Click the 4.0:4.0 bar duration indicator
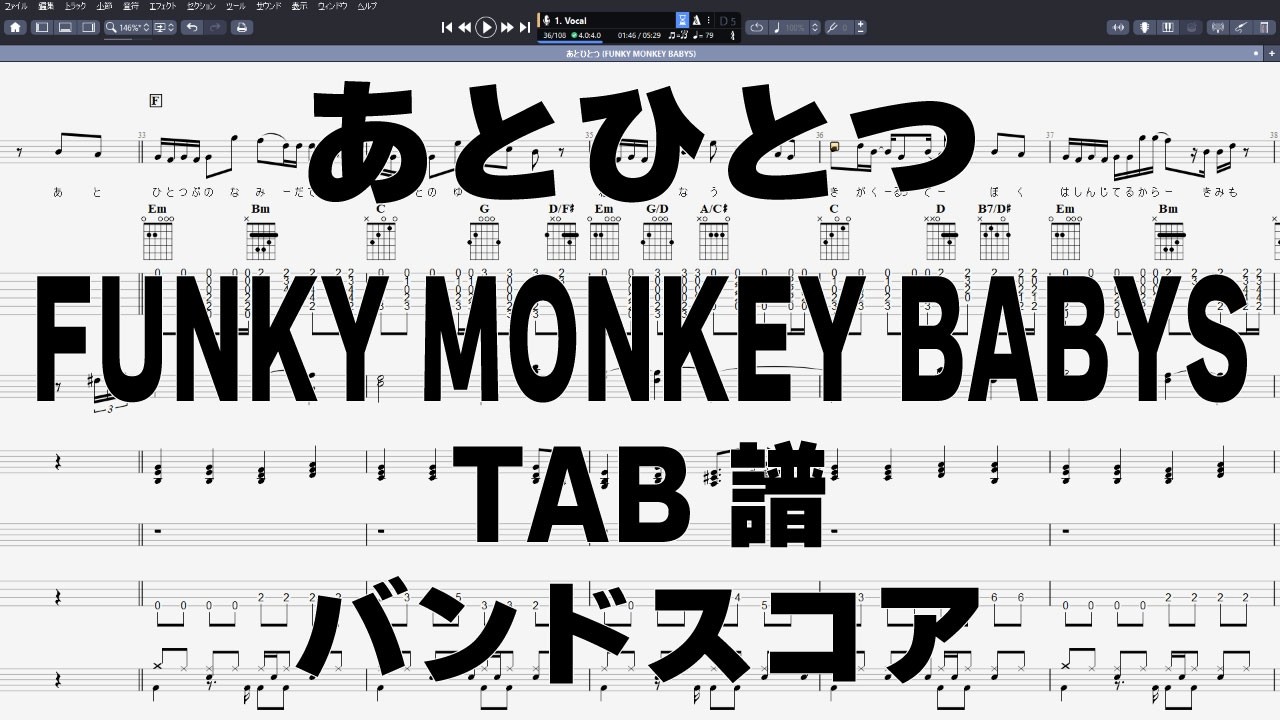The width and height of the screenshot is (1280, 720). [x=588, y=35]
